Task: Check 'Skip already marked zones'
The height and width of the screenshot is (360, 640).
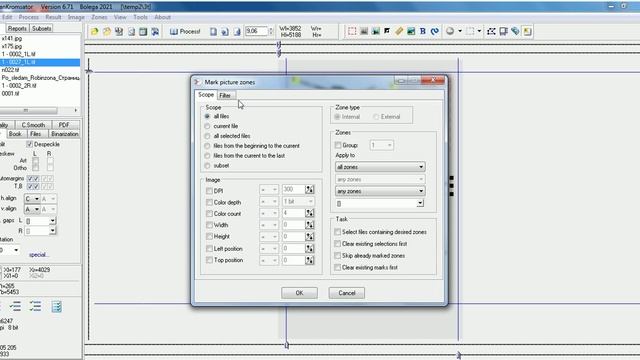Action: (338, 256)
